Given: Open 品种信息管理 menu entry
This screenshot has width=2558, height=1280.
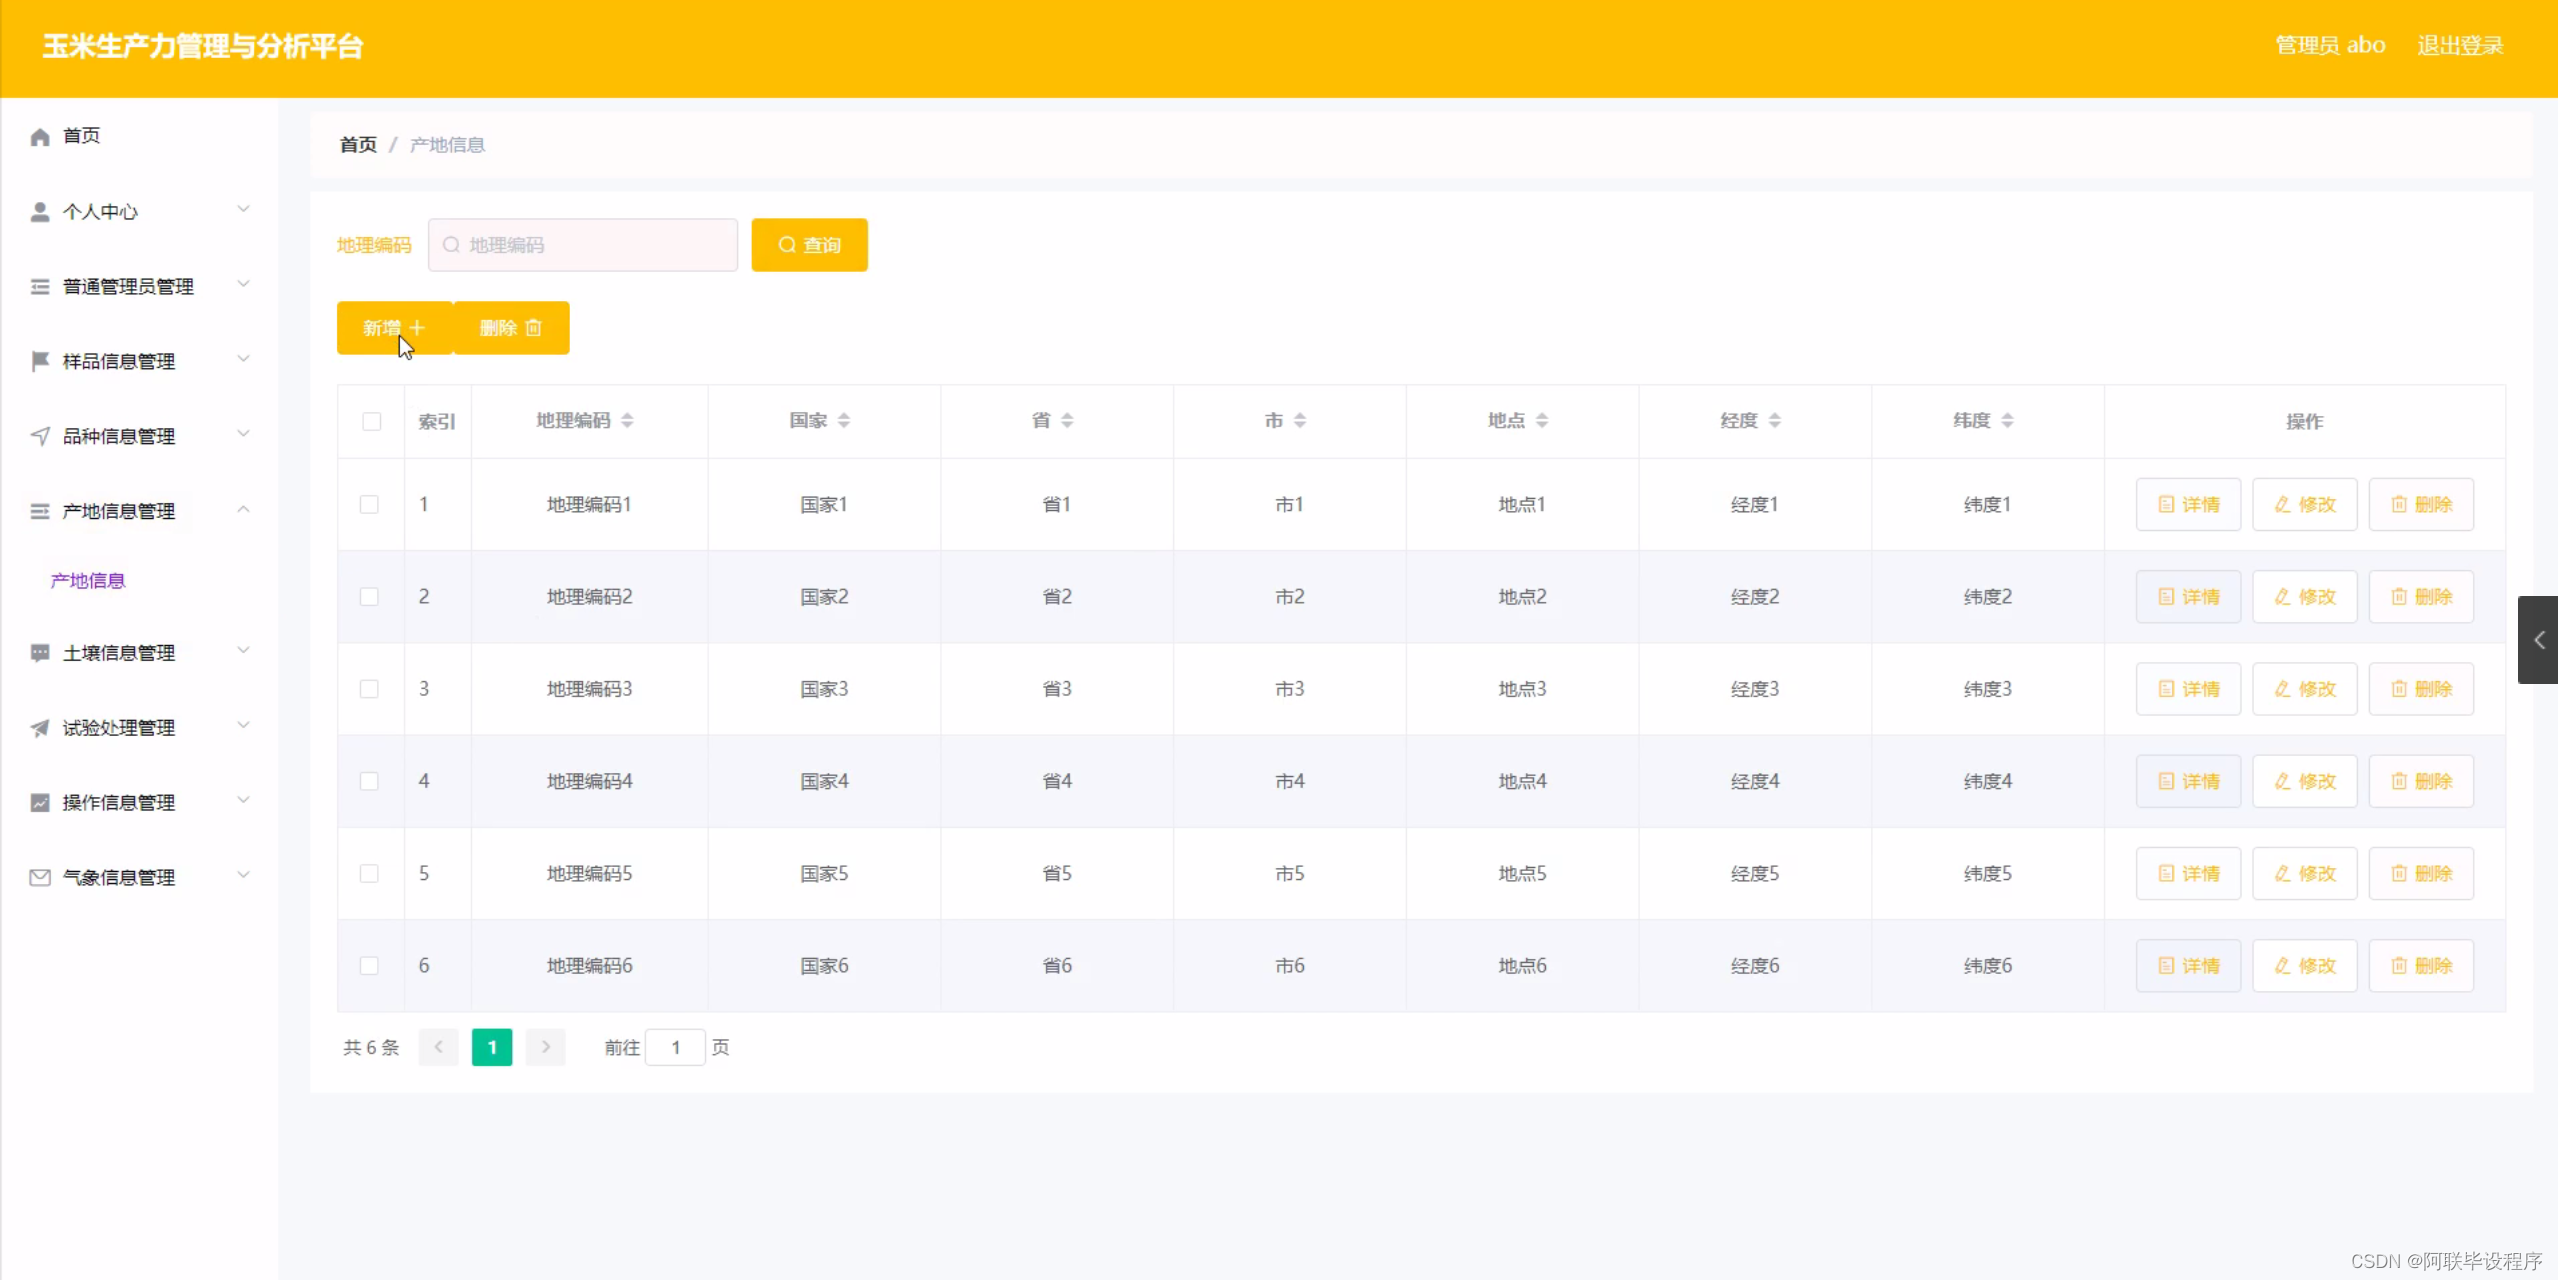Looking at the screenshot, I should (118, 436).
